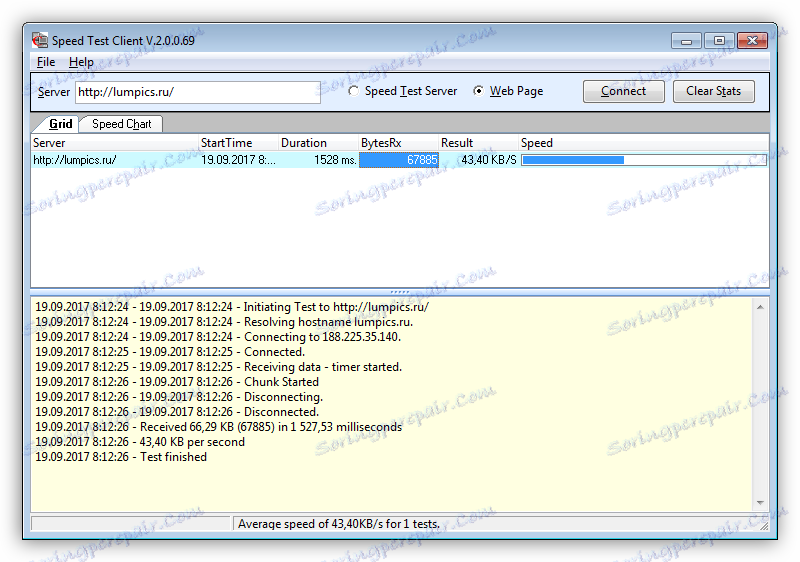The width and height of the screenshot is (800, 562).
Task: Click the 'Connecting to 188.225.35.140.' log line
Action: [218, 337]
